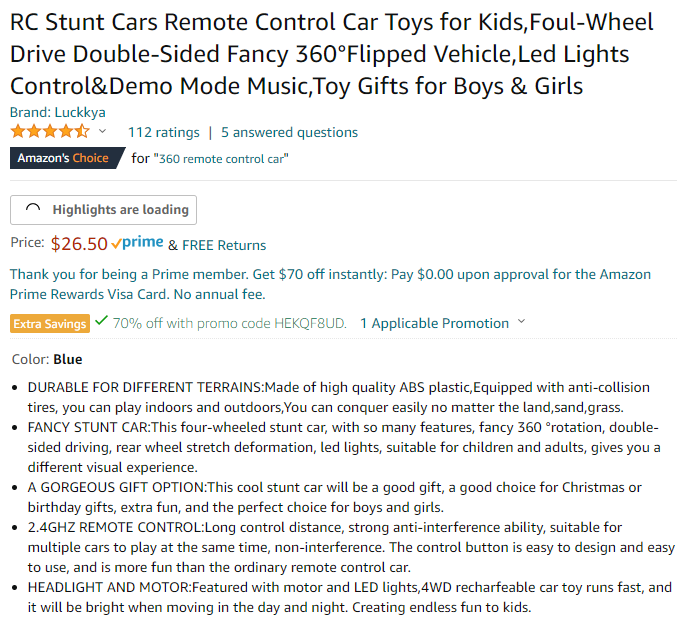Click the loading spinner icon in Highlights
The width and height of the screenshot is (696, 625).
point(33,209)
